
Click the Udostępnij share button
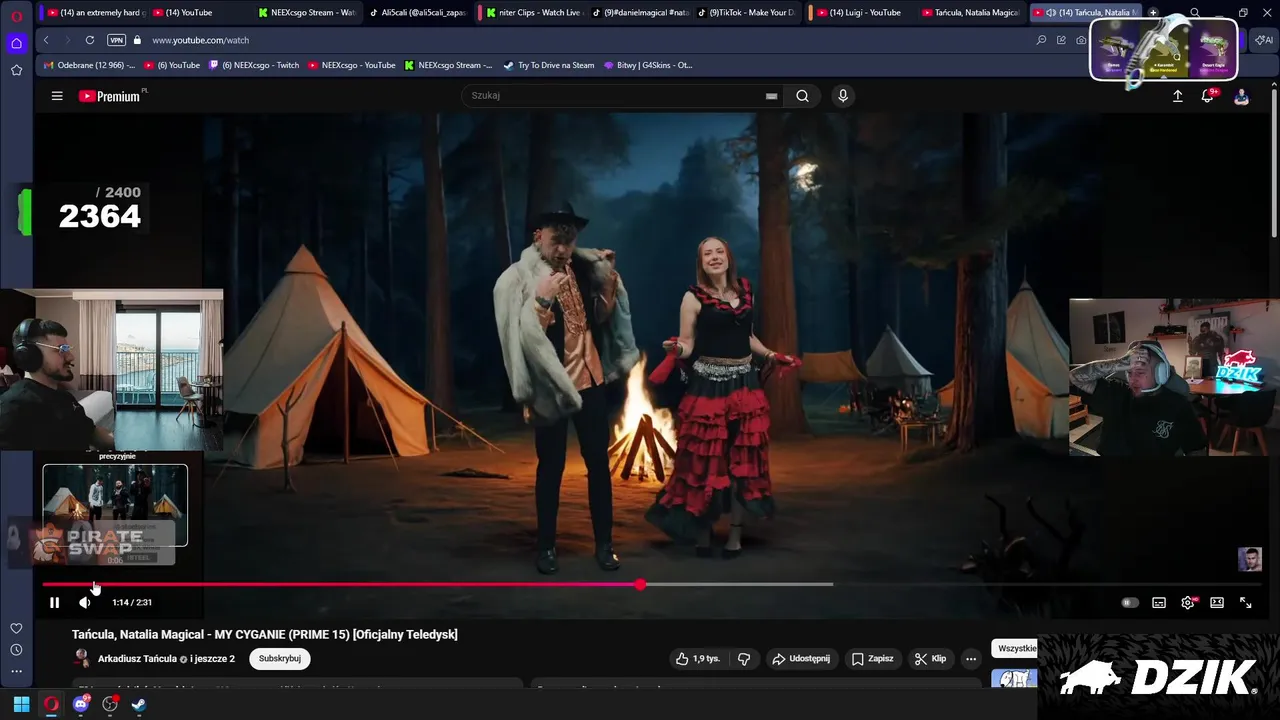point(801,659)
